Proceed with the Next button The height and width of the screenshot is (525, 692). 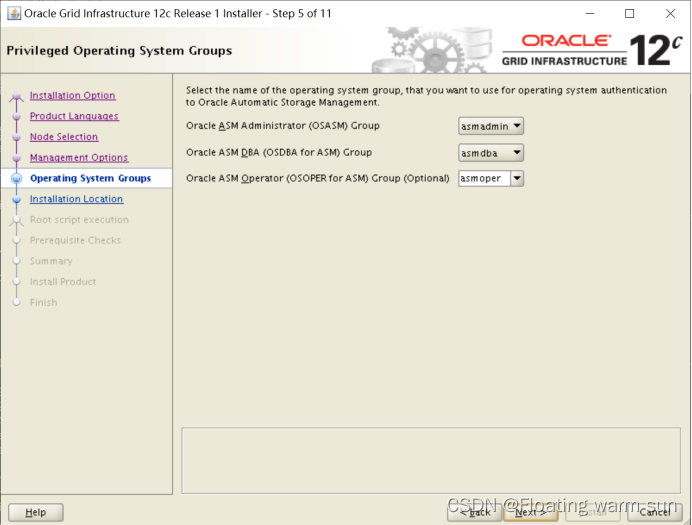pos(530,512)
